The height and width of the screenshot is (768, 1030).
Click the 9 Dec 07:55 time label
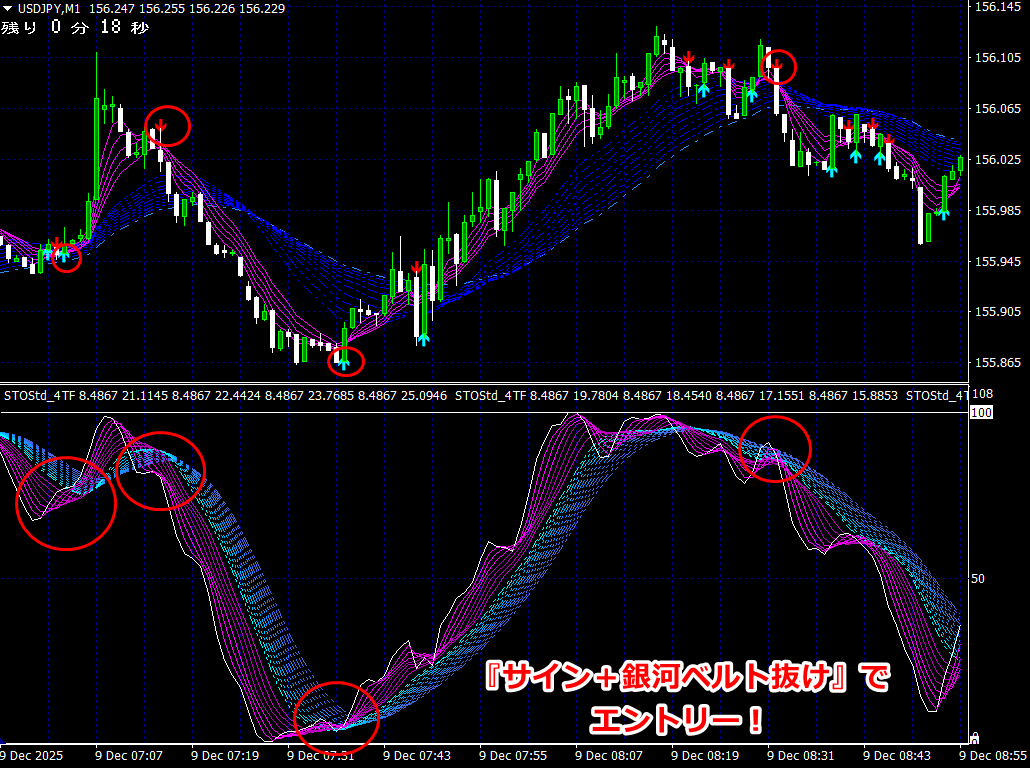pyautogui.click(x=510, y=756)
